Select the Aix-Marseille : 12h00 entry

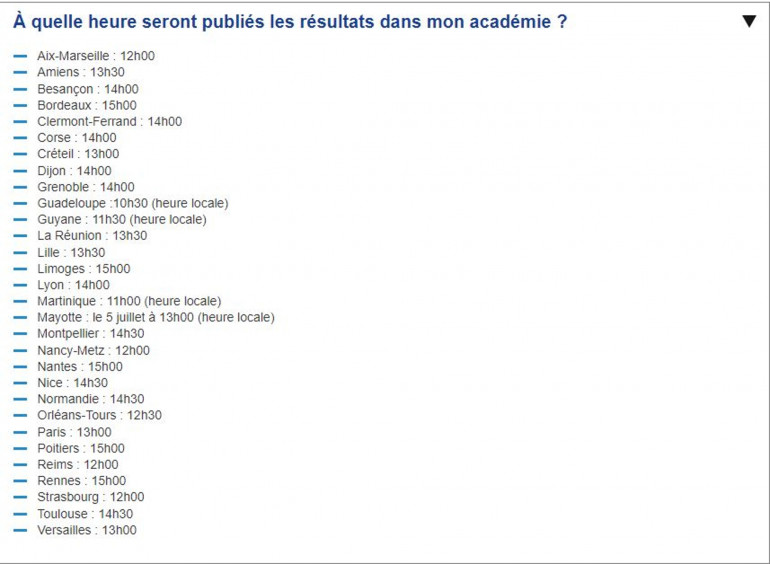96,56
